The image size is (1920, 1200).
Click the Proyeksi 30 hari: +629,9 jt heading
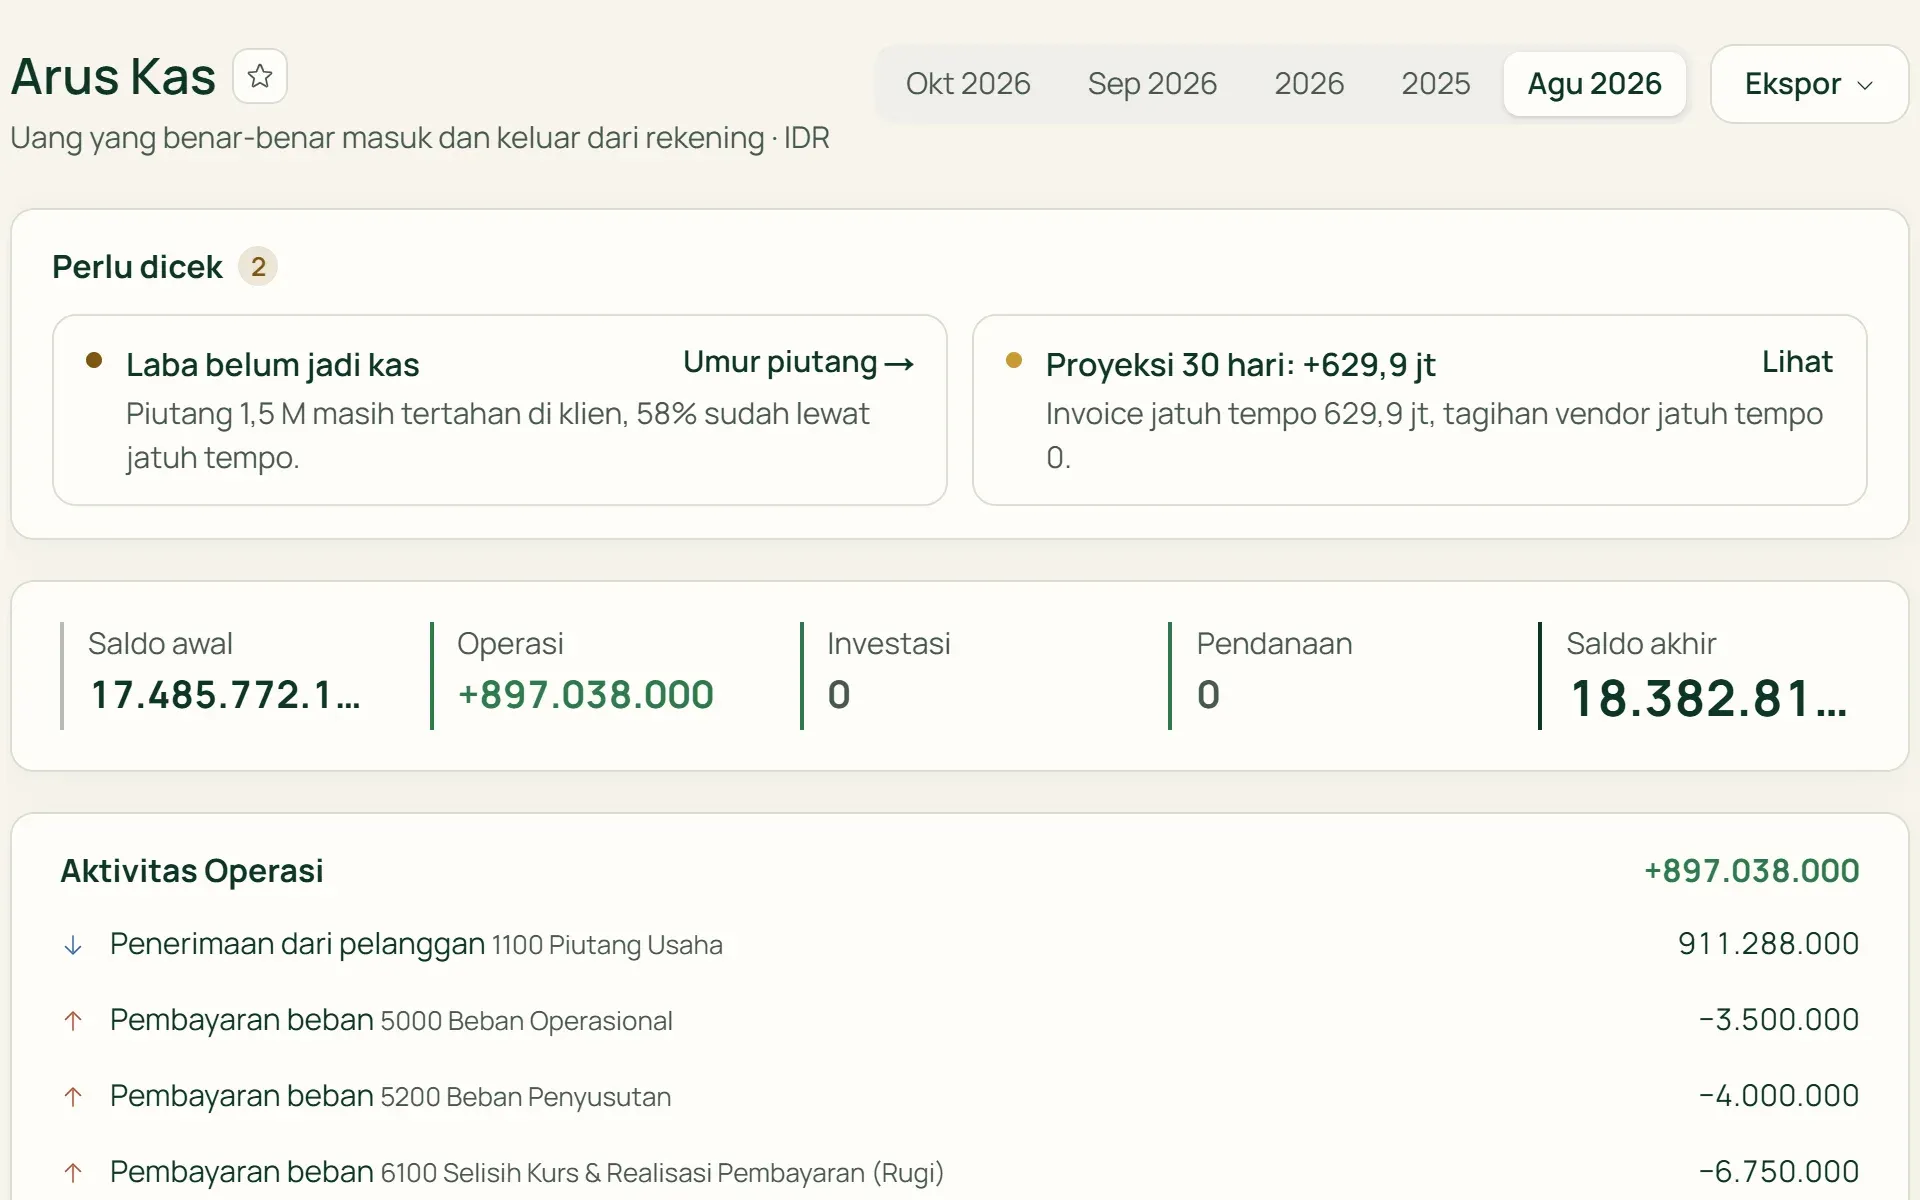click(x=1240, y=365)
